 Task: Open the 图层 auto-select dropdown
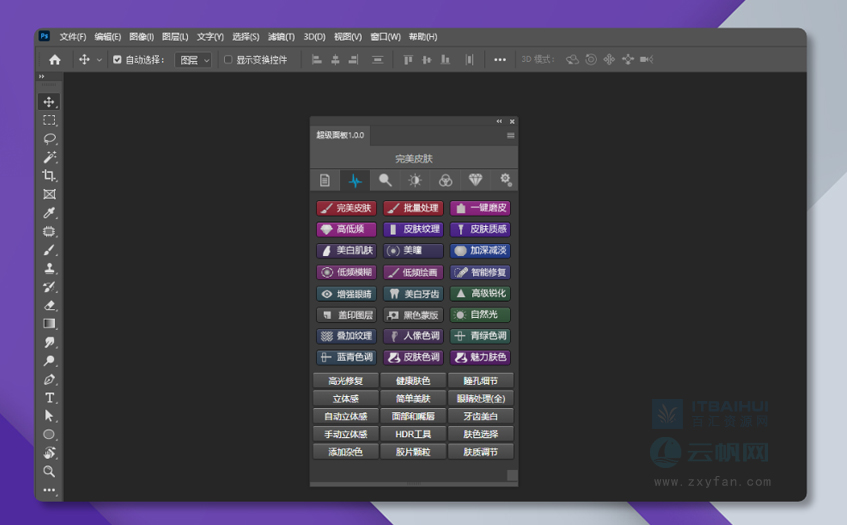point(194,60)
